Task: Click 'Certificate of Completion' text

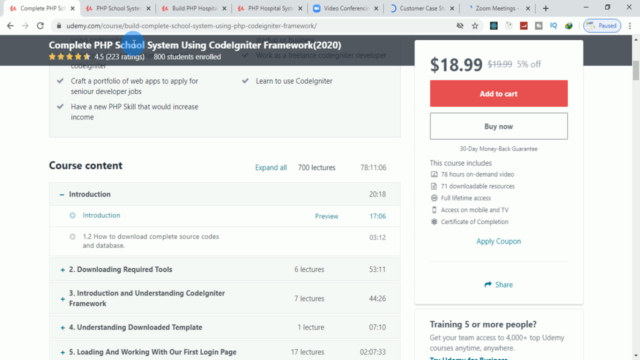Action: pos(474,222)
